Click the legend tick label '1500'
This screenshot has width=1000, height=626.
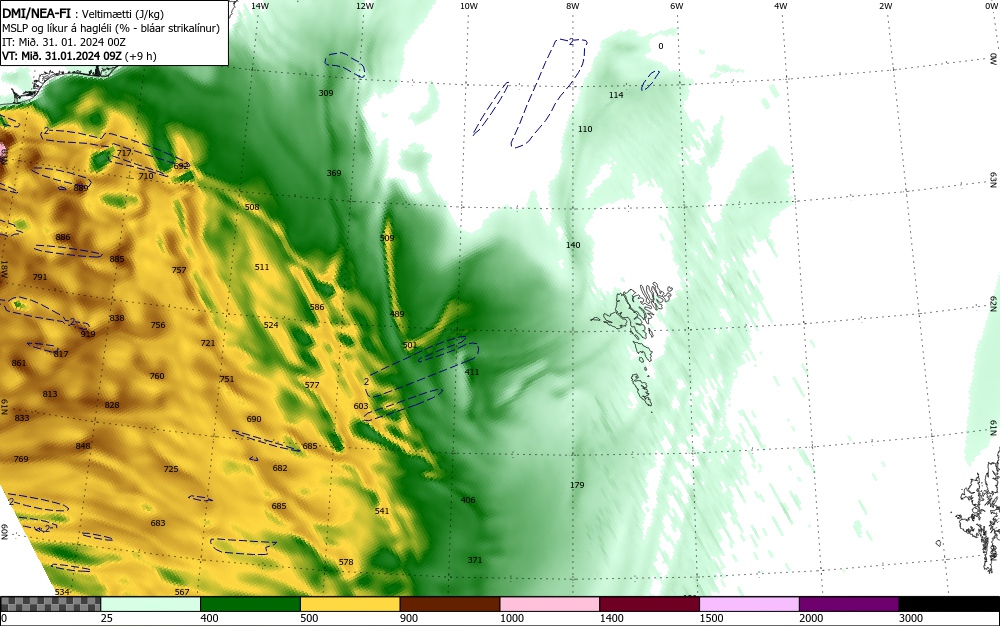click(x=711, y=618)
